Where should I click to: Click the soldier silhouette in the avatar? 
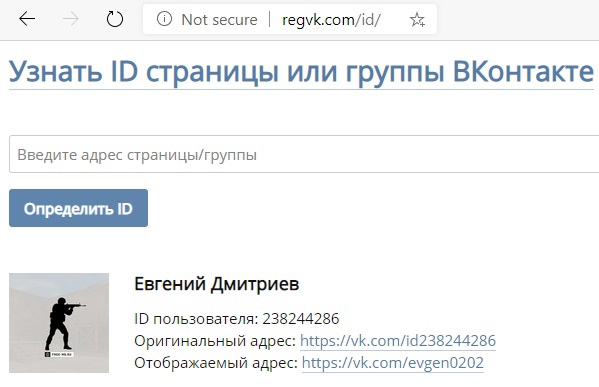coord(62,324)
